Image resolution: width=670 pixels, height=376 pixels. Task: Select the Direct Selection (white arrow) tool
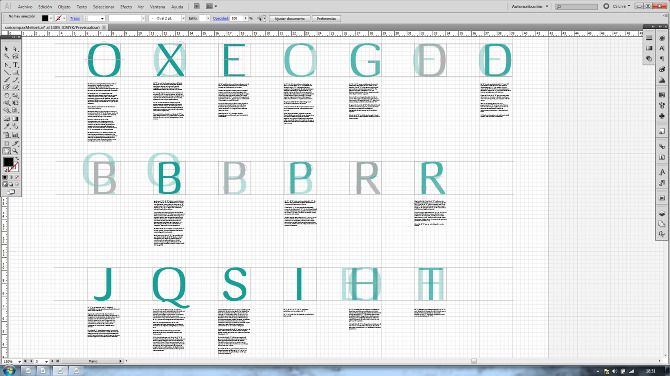pyautogui.click(x=15, y=49)
